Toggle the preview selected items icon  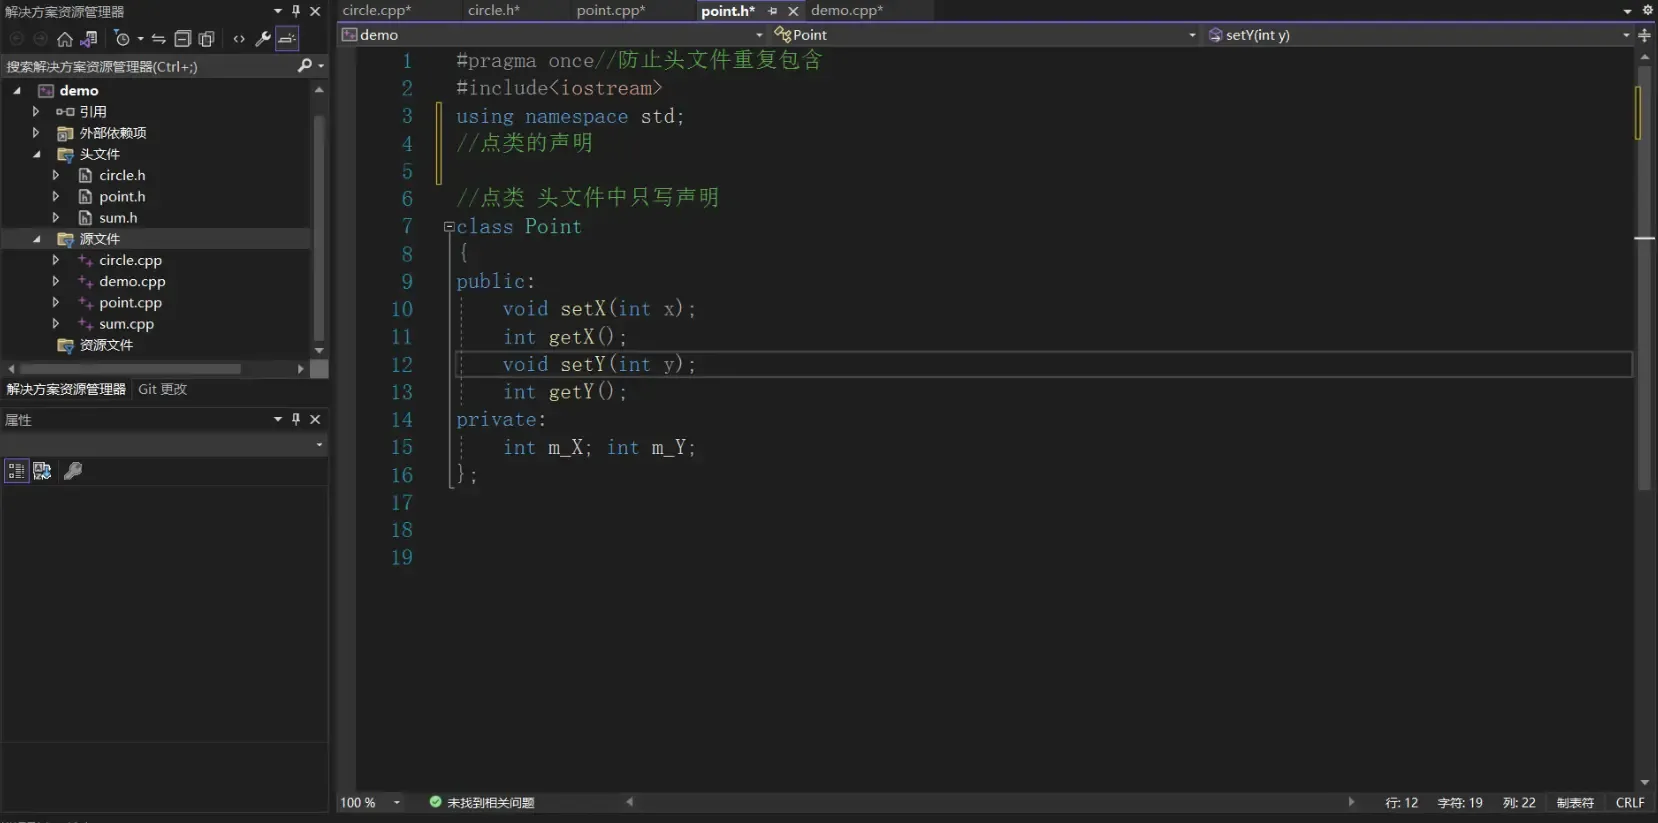point(287,39)
